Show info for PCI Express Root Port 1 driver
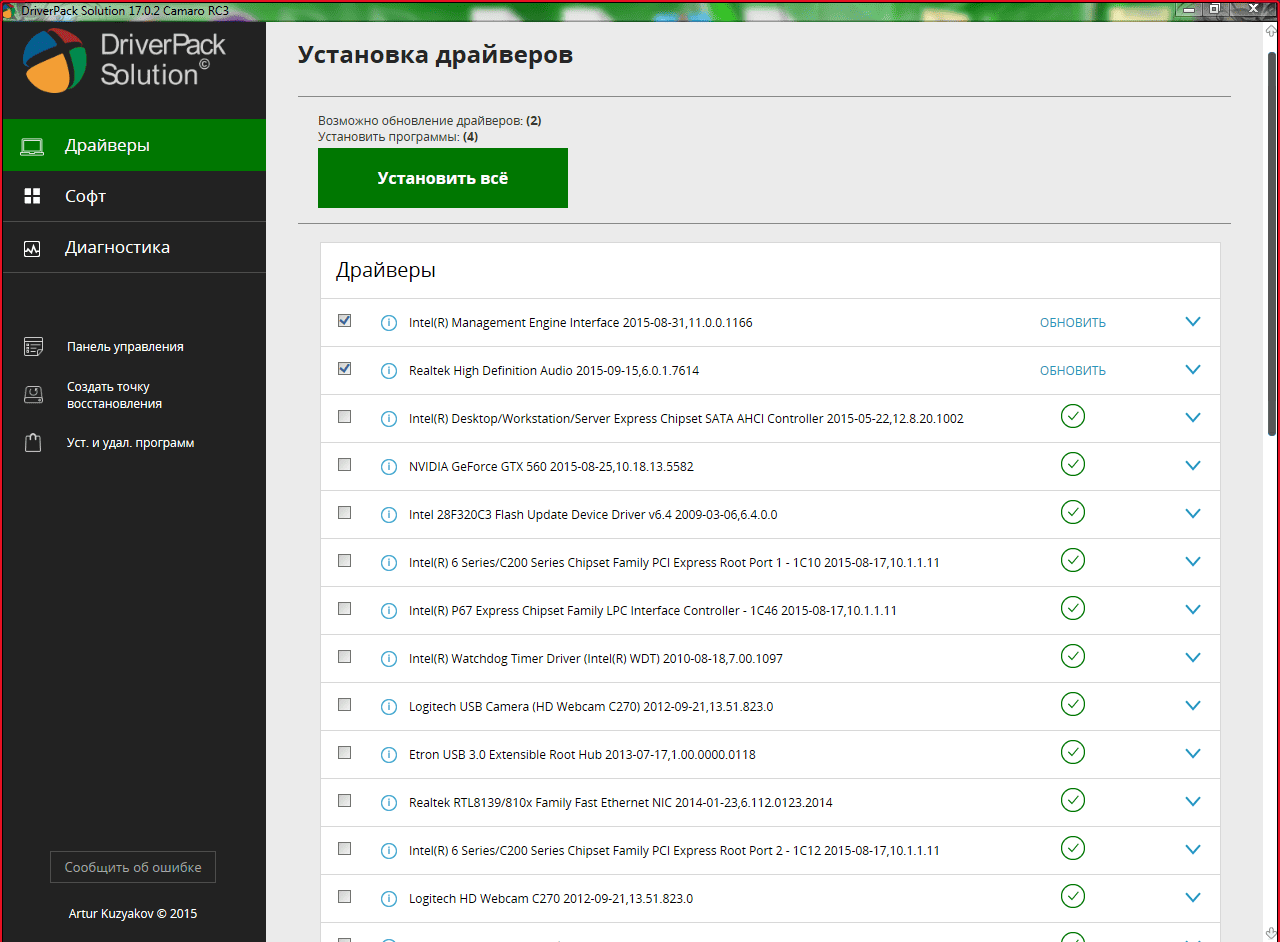The width and height of the screenshot is (1280, 942). pyautogui.click(x=389, y=563)
